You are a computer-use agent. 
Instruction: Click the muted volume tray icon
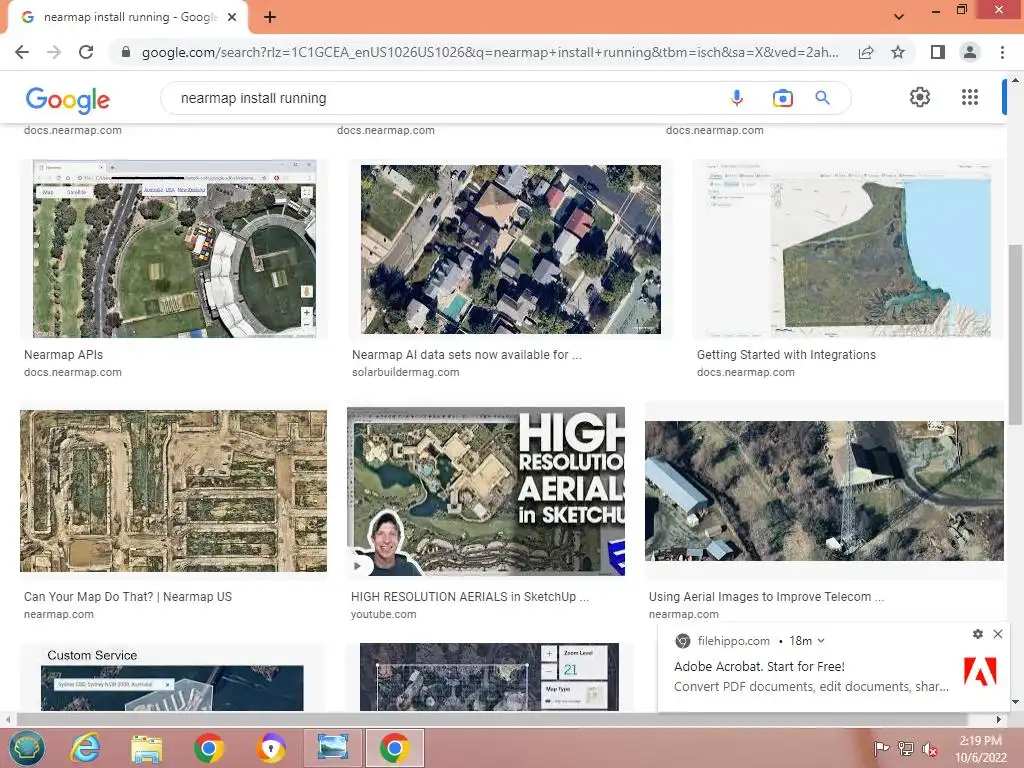click(x=929, y=749)
